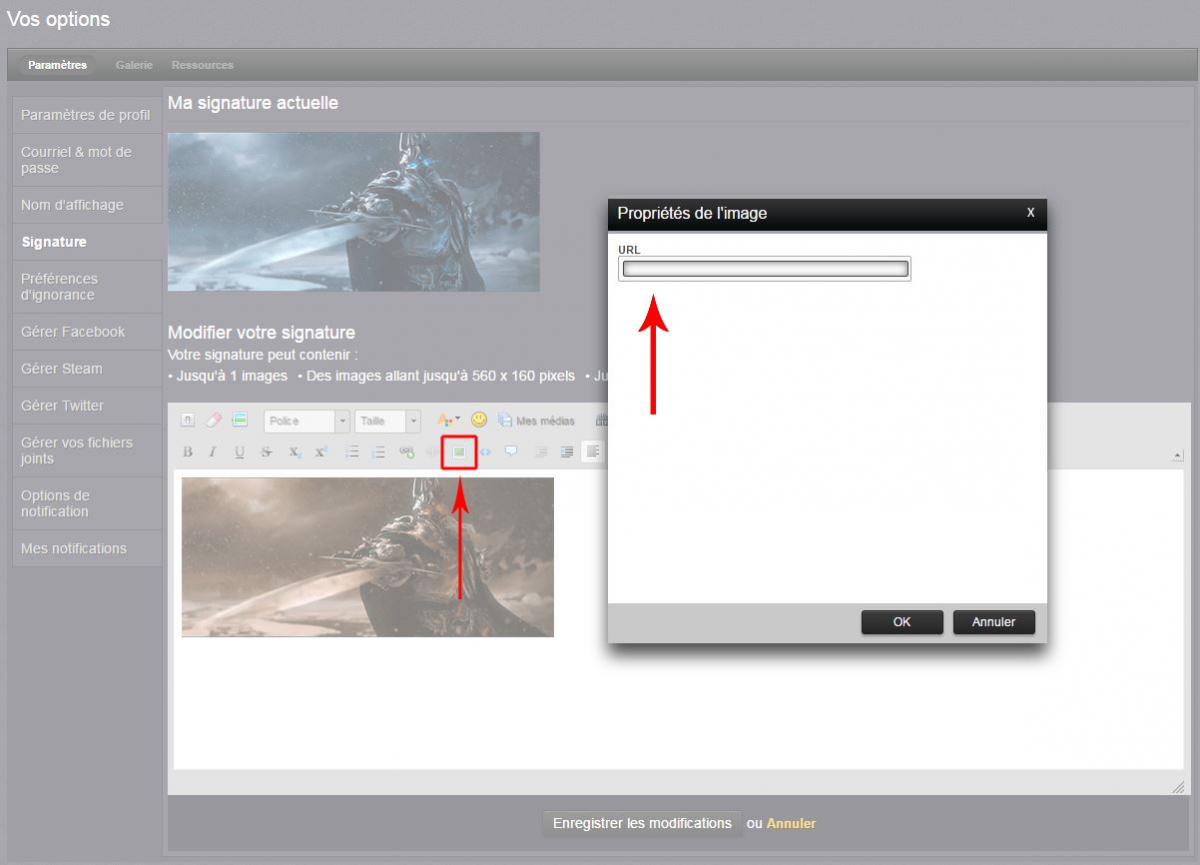1200x865 pixels.
Task: Open Gérer Twitter settings
Action: 87,406
